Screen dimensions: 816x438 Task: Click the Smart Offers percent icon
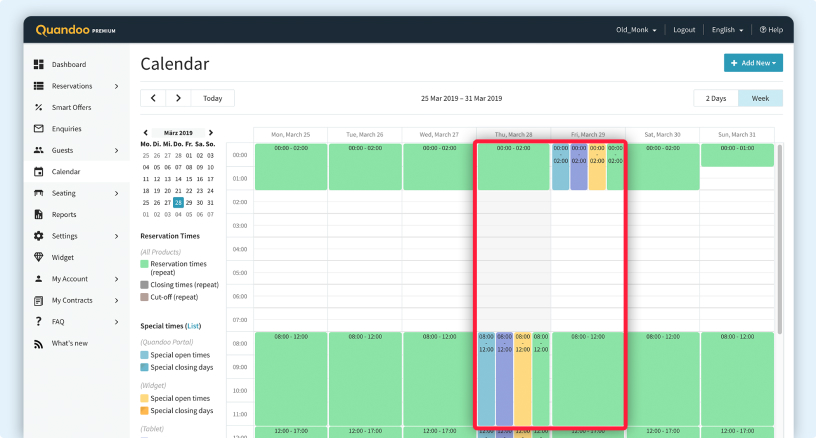click(x=39, y=107)
